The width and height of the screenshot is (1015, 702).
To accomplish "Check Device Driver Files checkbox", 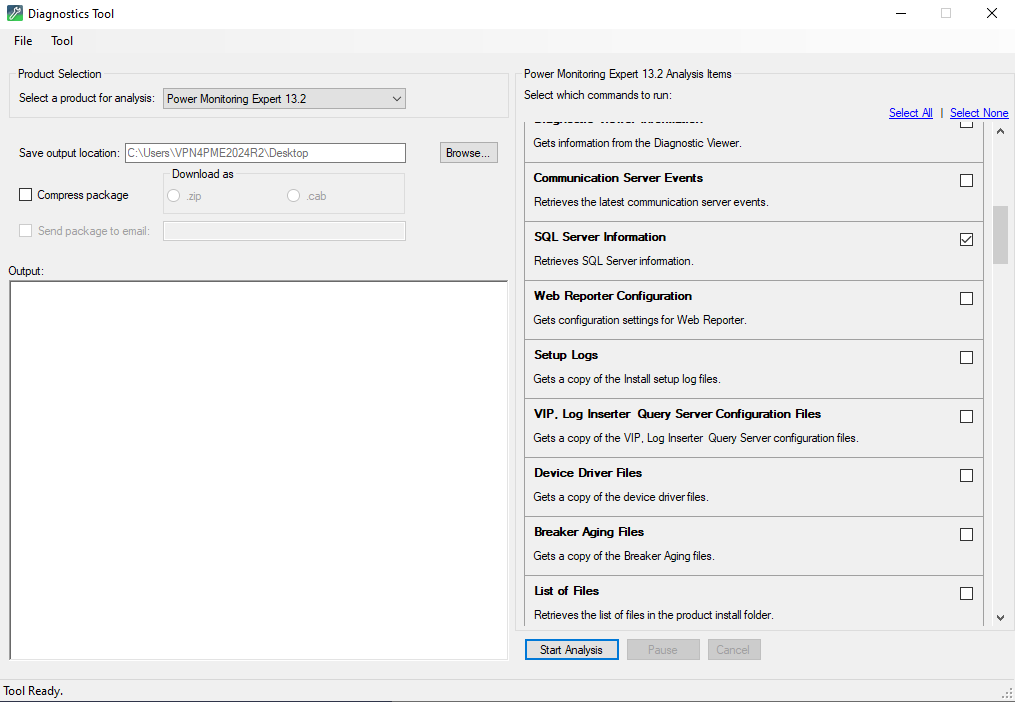I will tap(966, 475).
